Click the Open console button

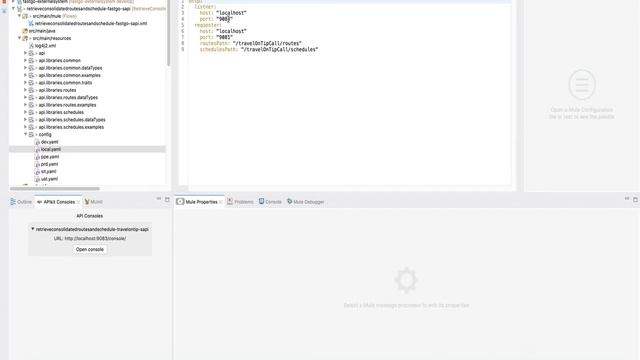[x=90, y=249]
